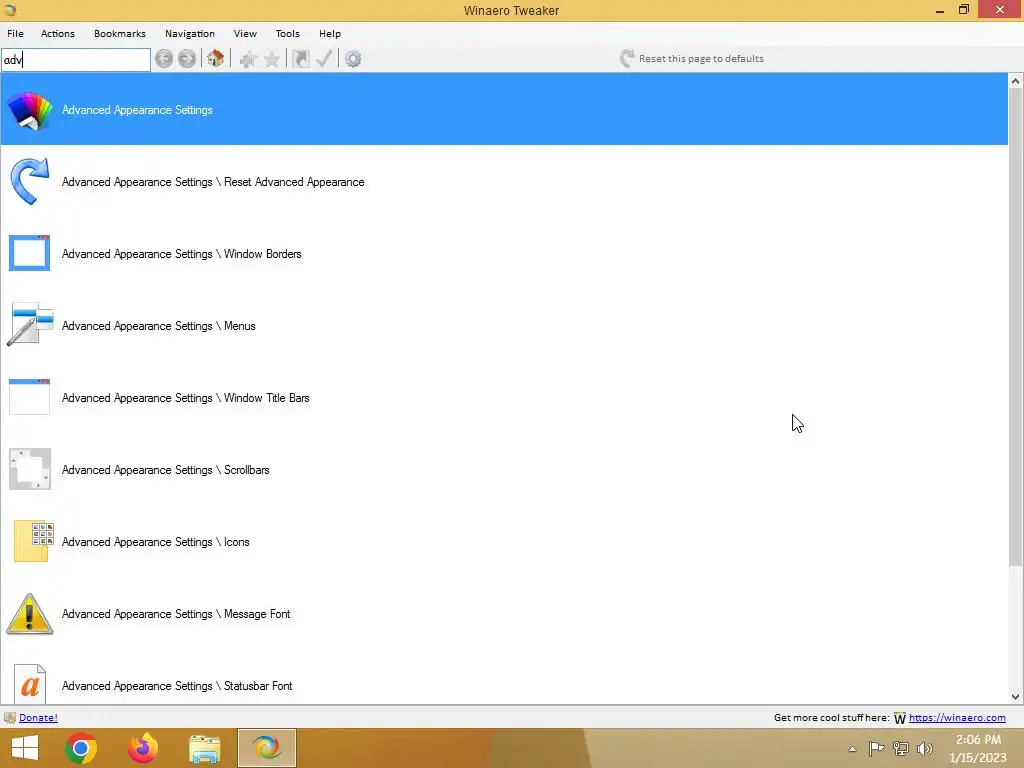Click Reset this page to defaults
Viewport: 1024px width, 768px height.
click(x=692, y=59)
